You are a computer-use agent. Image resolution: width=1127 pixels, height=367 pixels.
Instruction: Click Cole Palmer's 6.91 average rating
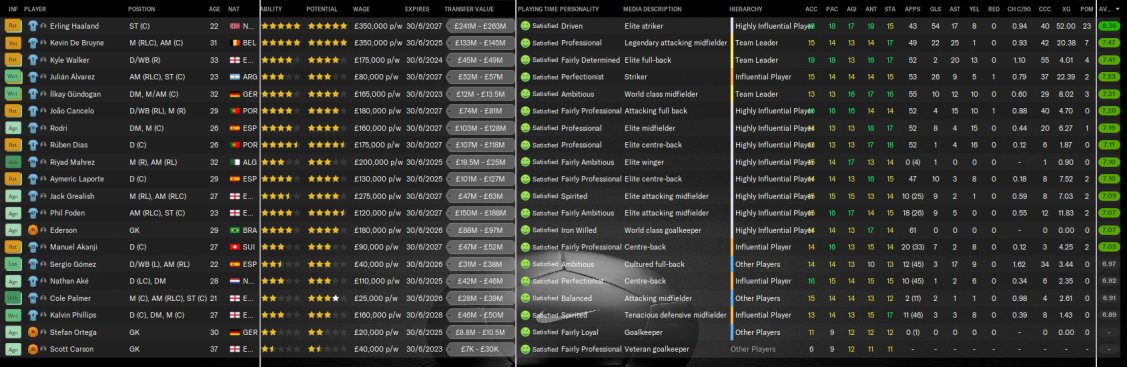click(1109, 298)
